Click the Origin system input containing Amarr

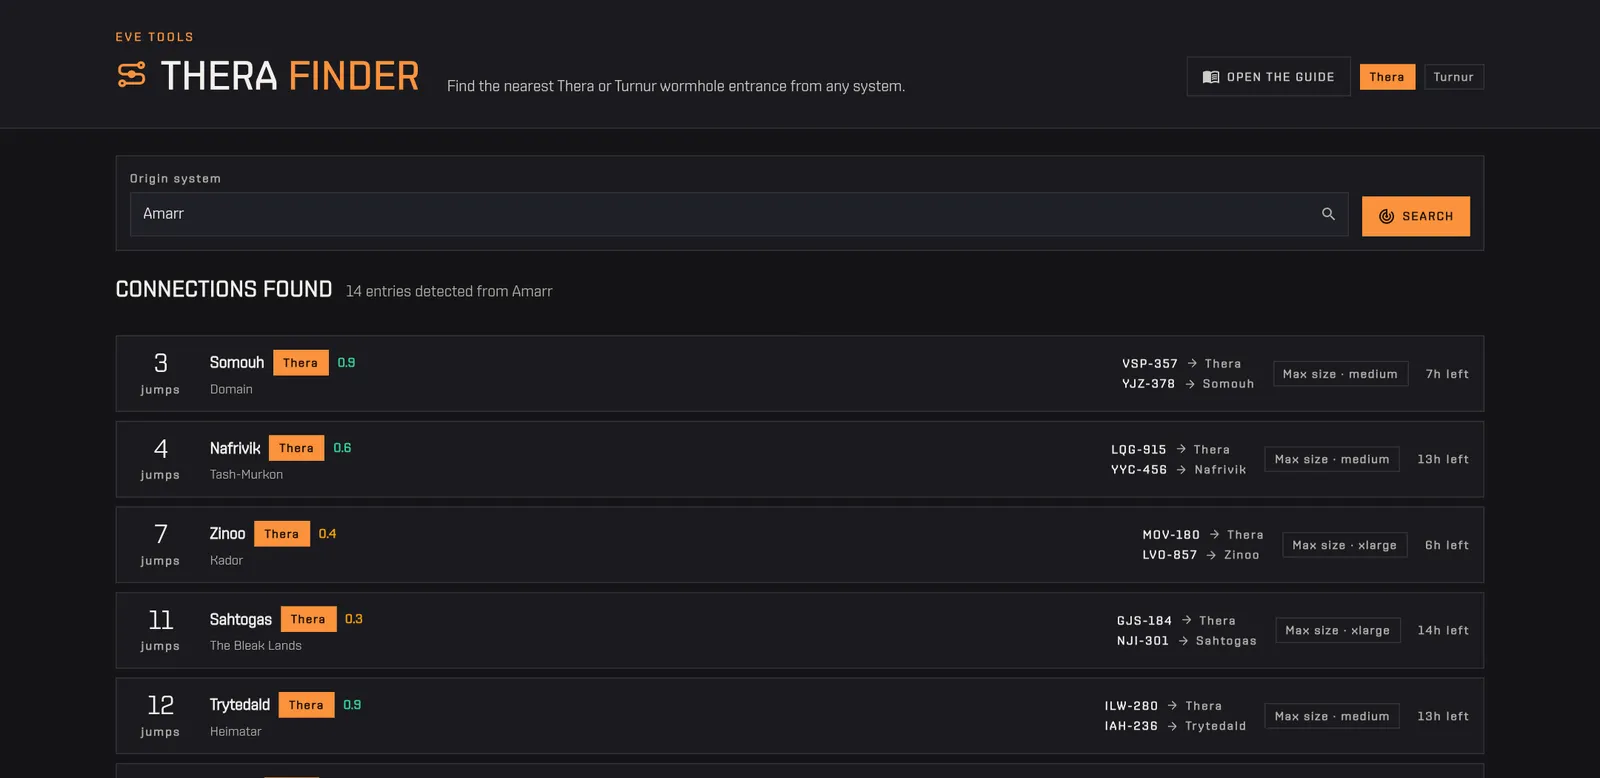pyautogui.click(x=739, y=214)
